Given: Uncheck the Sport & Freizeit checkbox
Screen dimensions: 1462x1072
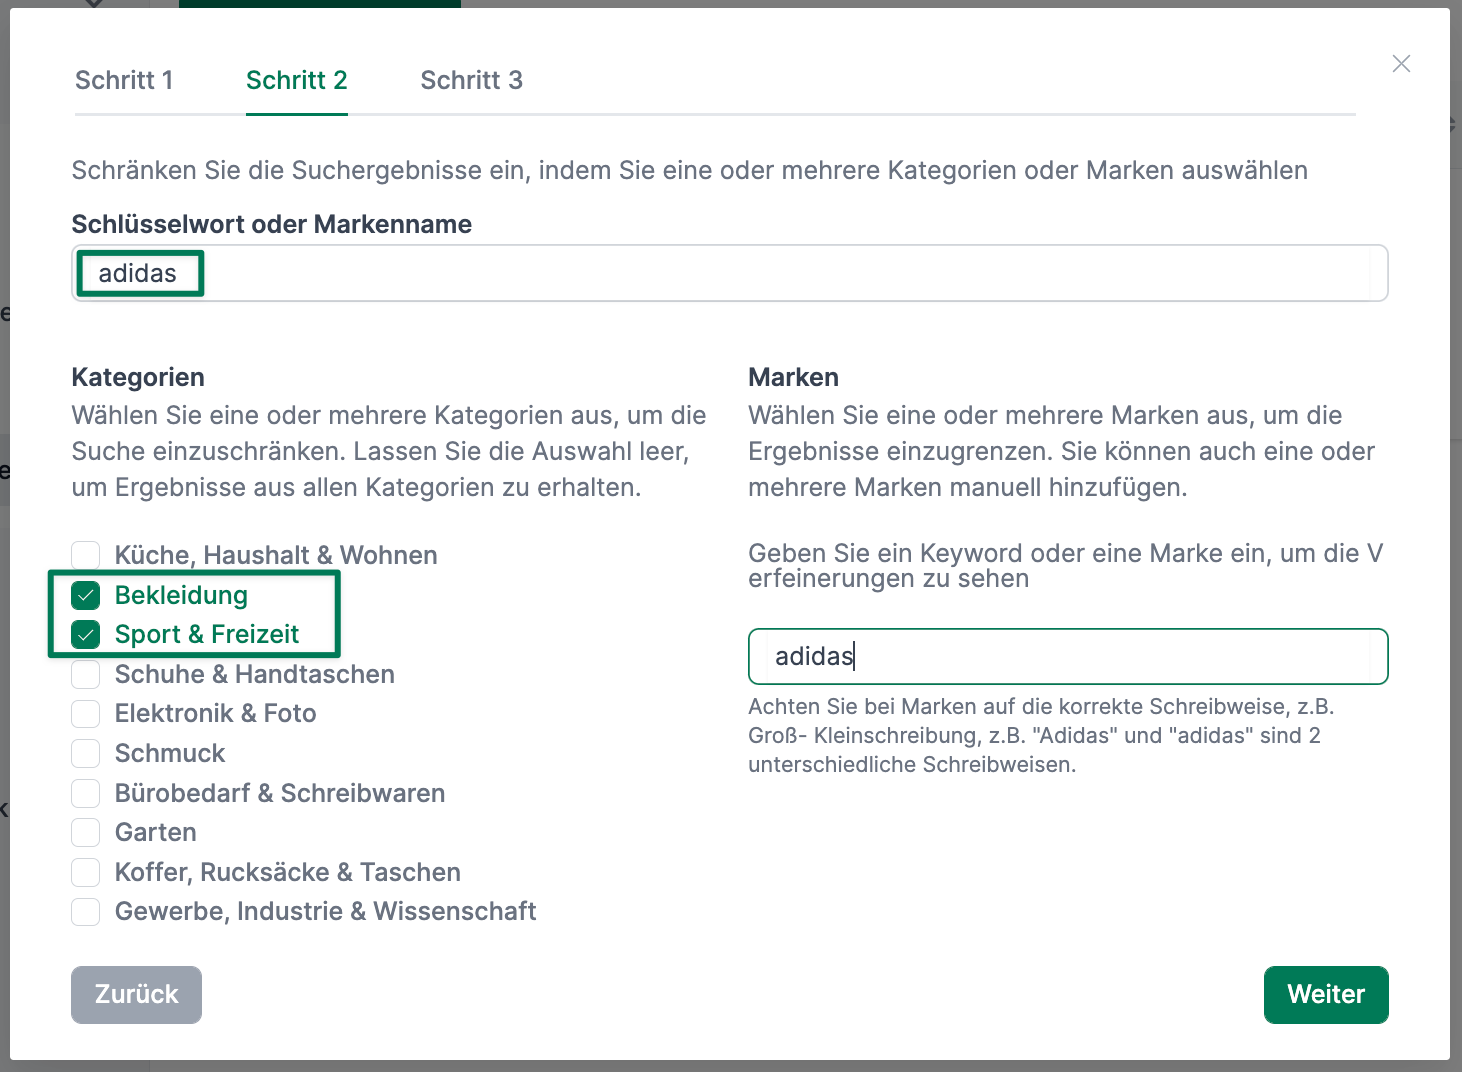Looking at the screenshot, I should [x=86, y=635].
